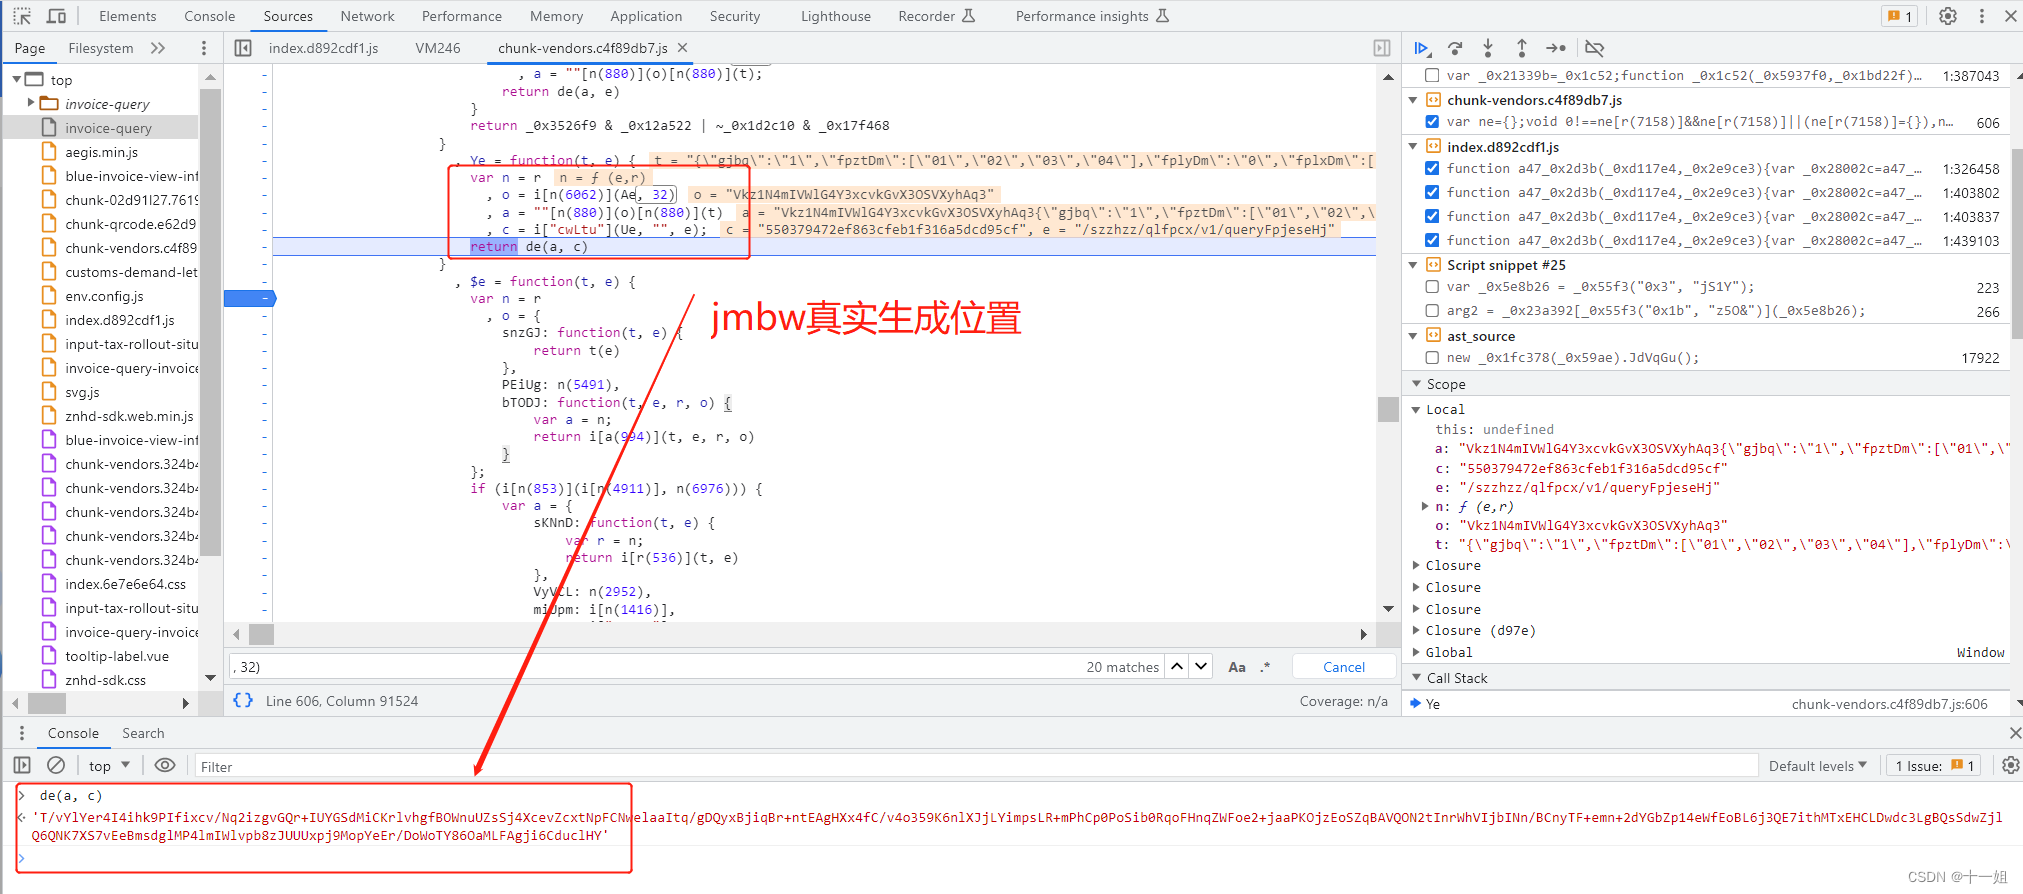Image resolution: width=2023 pixels, height=894 pixels.
Task: Step out of current function
Action: point(1521,48)
